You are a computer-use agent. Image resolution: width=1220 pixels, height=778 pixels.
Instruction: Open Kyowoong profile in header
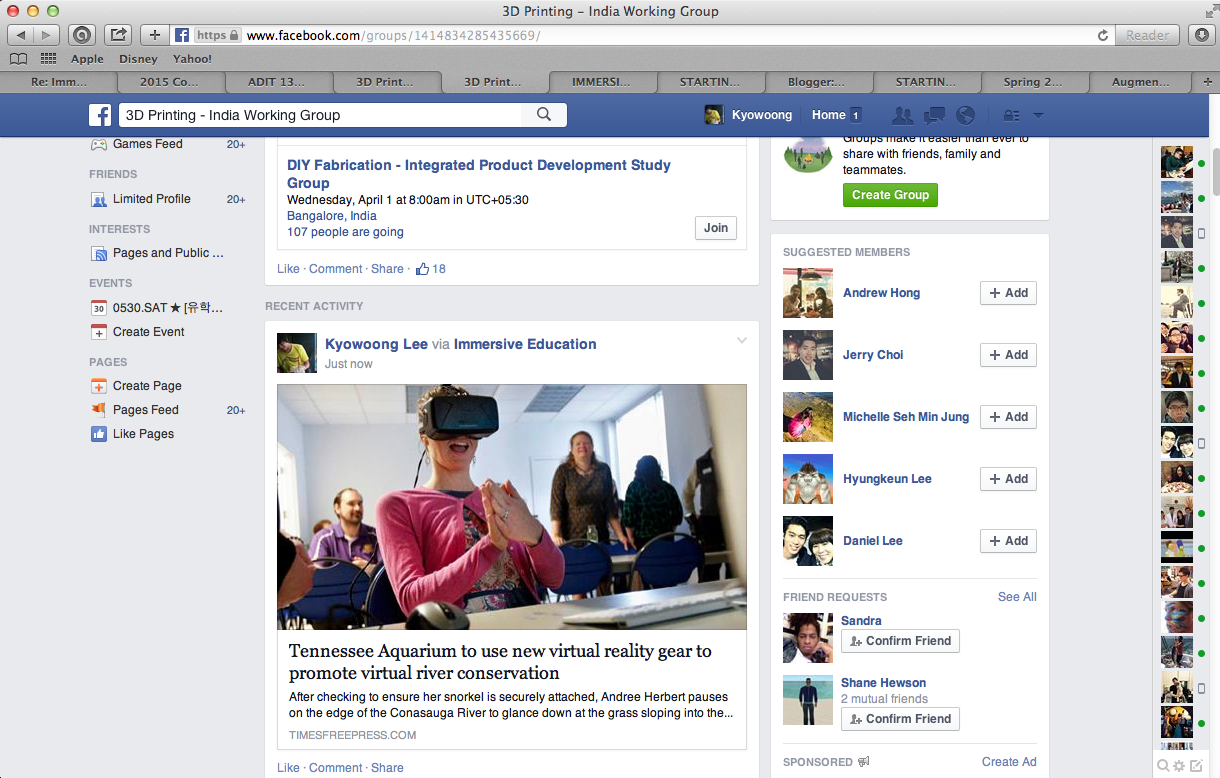[749, 115]
